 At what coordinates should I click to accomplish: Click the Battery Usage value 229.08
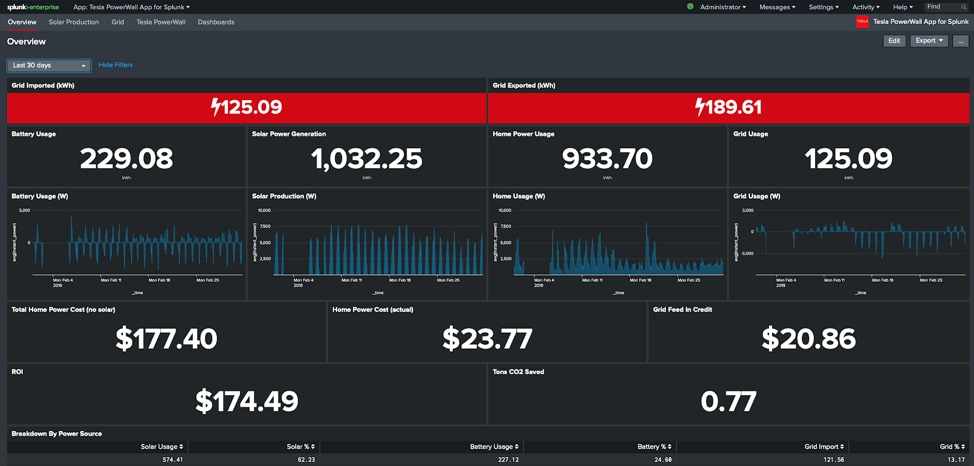pyautogui.click(x=127, y=159)
